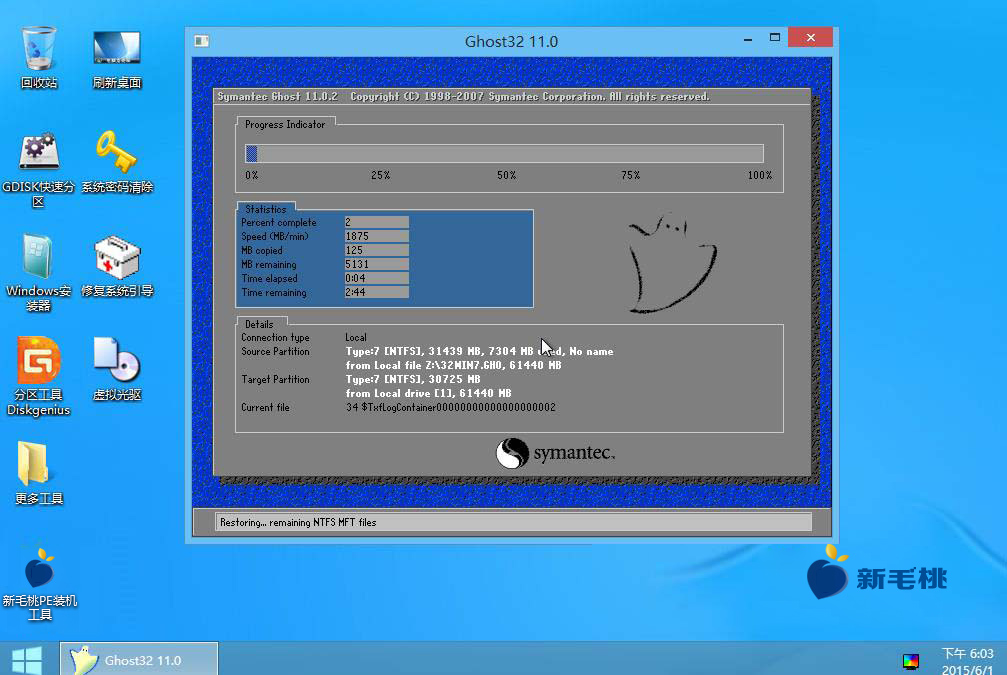Click the Connection type value Local

tap(356, 337)
